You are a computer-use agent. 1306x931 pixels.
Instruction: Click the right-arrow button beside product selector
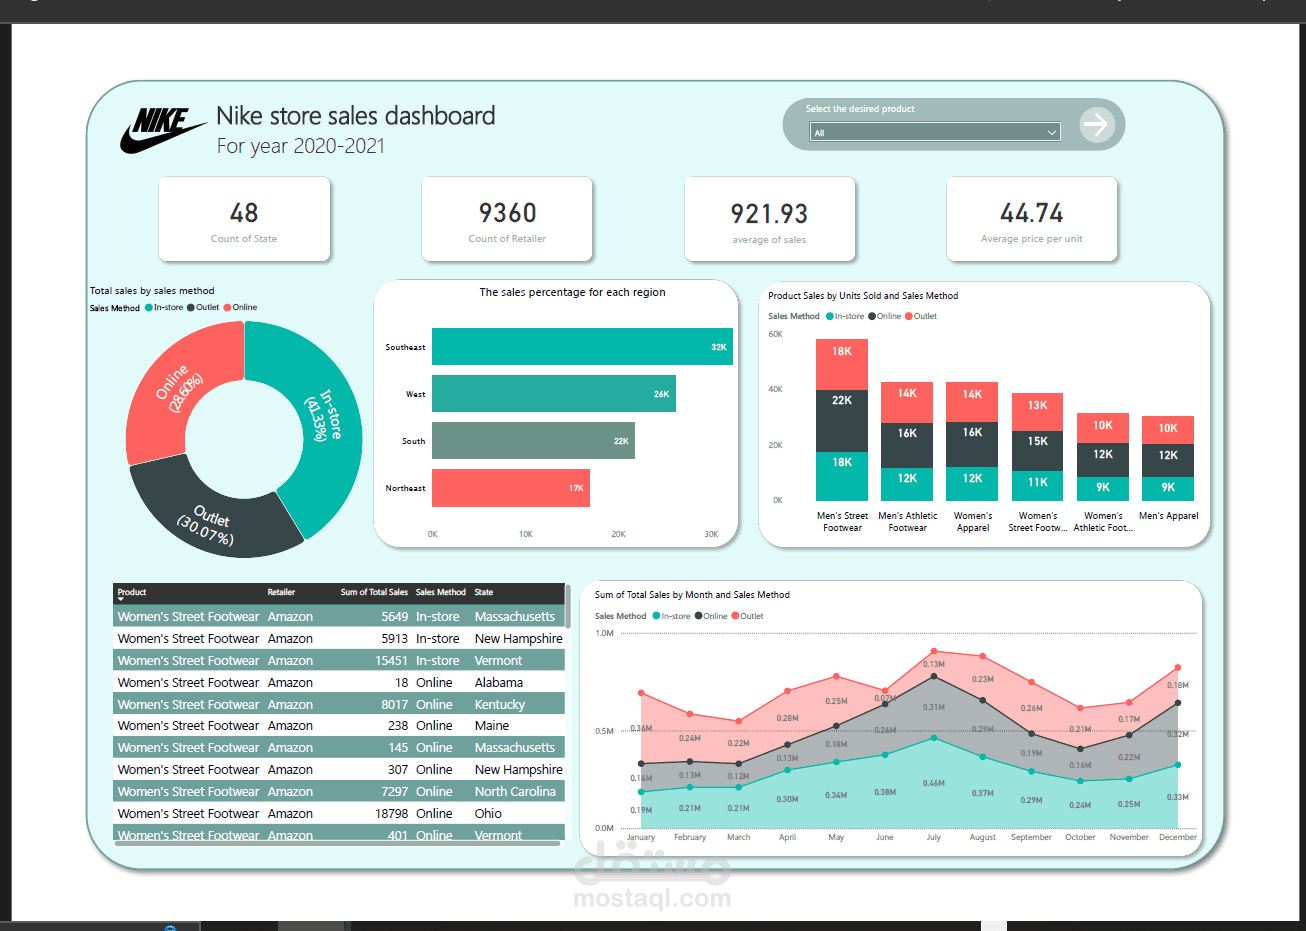point(1097,125)
